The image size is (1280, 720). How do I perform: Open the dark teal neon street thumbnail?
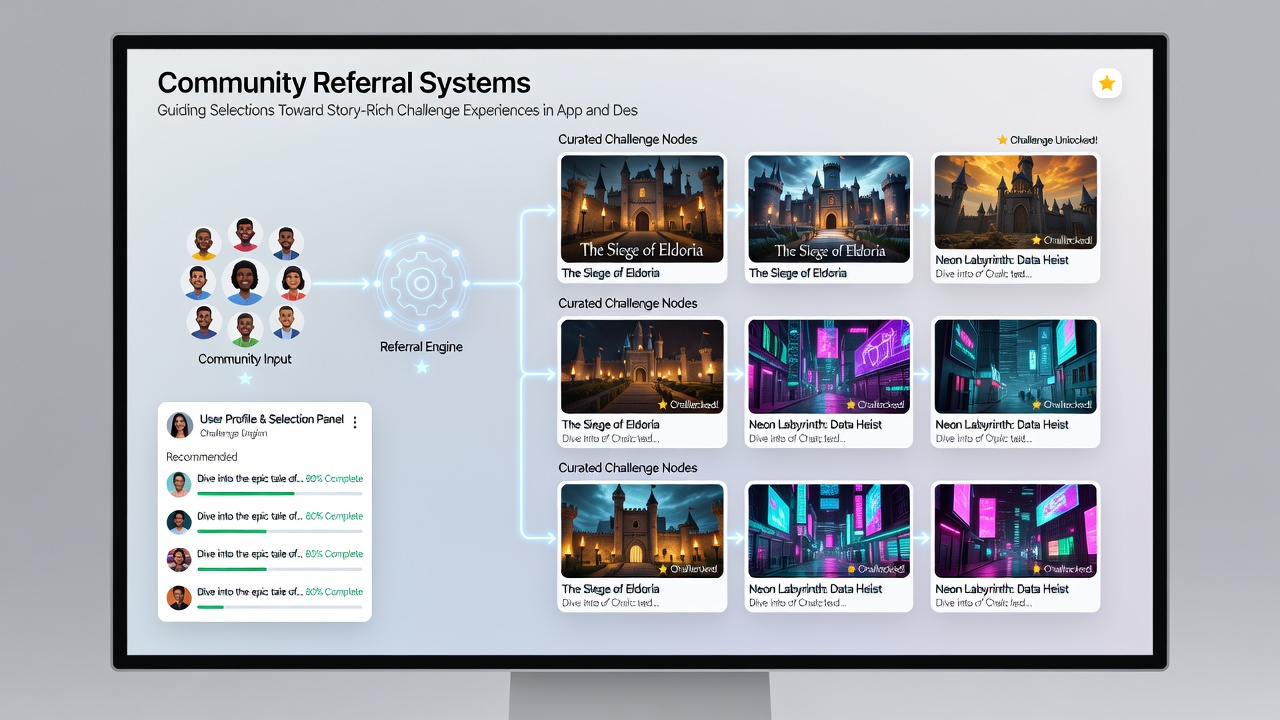tap(1015, 366)
